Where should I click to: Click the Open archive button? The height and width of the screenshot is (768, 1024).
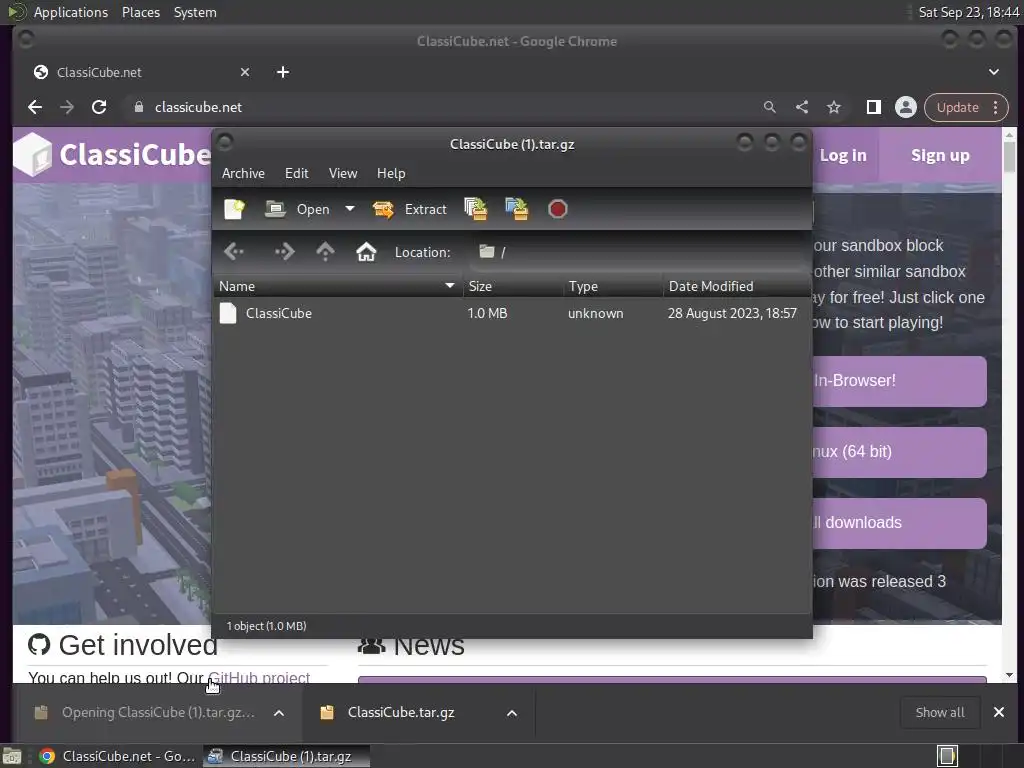pos(297,209)
